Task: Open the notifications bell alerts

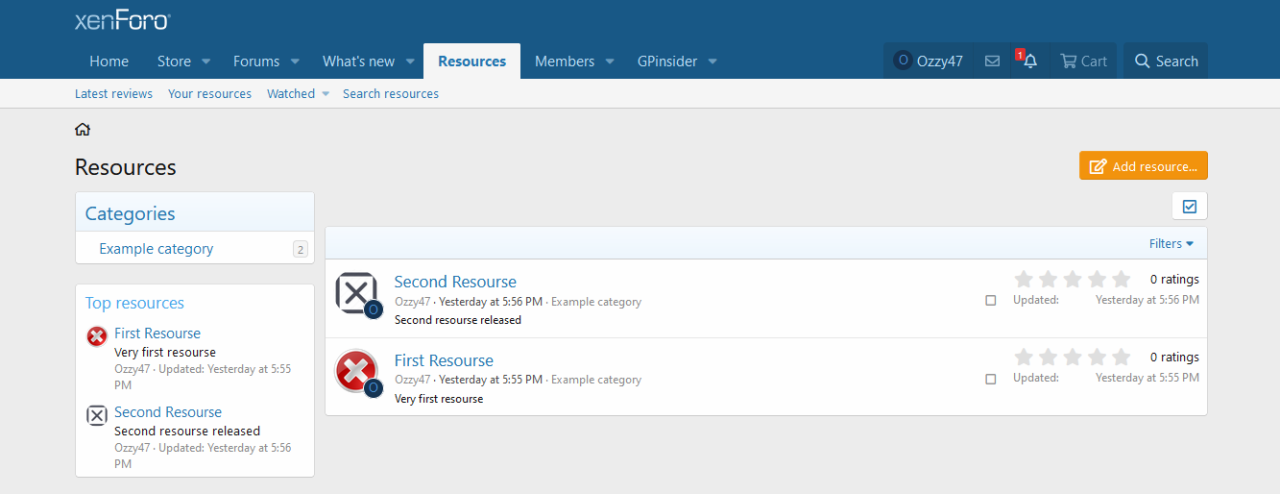Action: pyautogui.click(x=1030, y=61)
